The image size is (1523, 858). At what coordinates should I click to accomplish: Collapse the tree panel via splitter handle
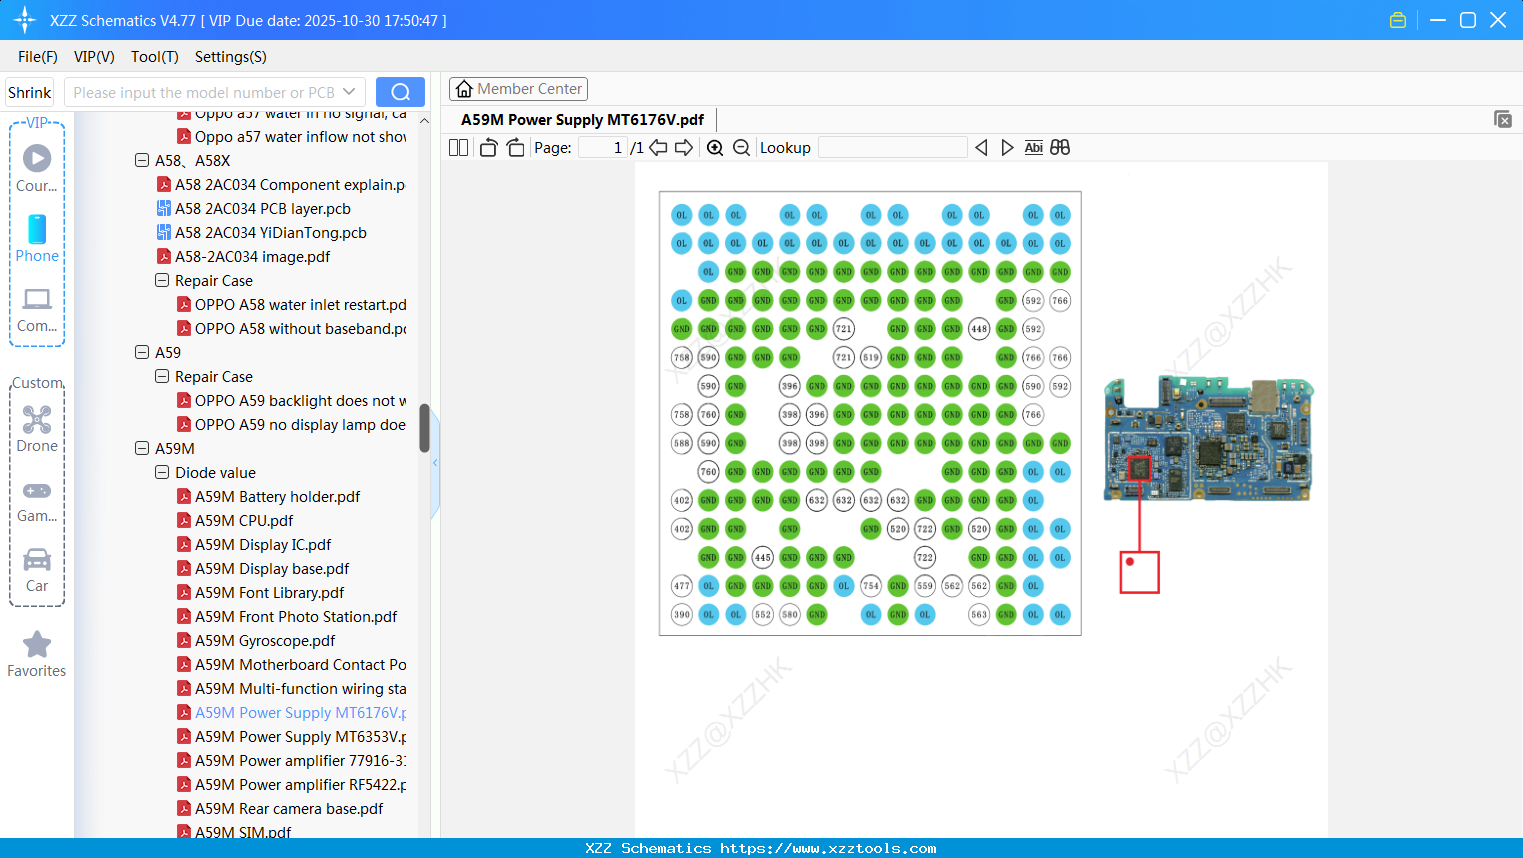click(x=434, y=463)
